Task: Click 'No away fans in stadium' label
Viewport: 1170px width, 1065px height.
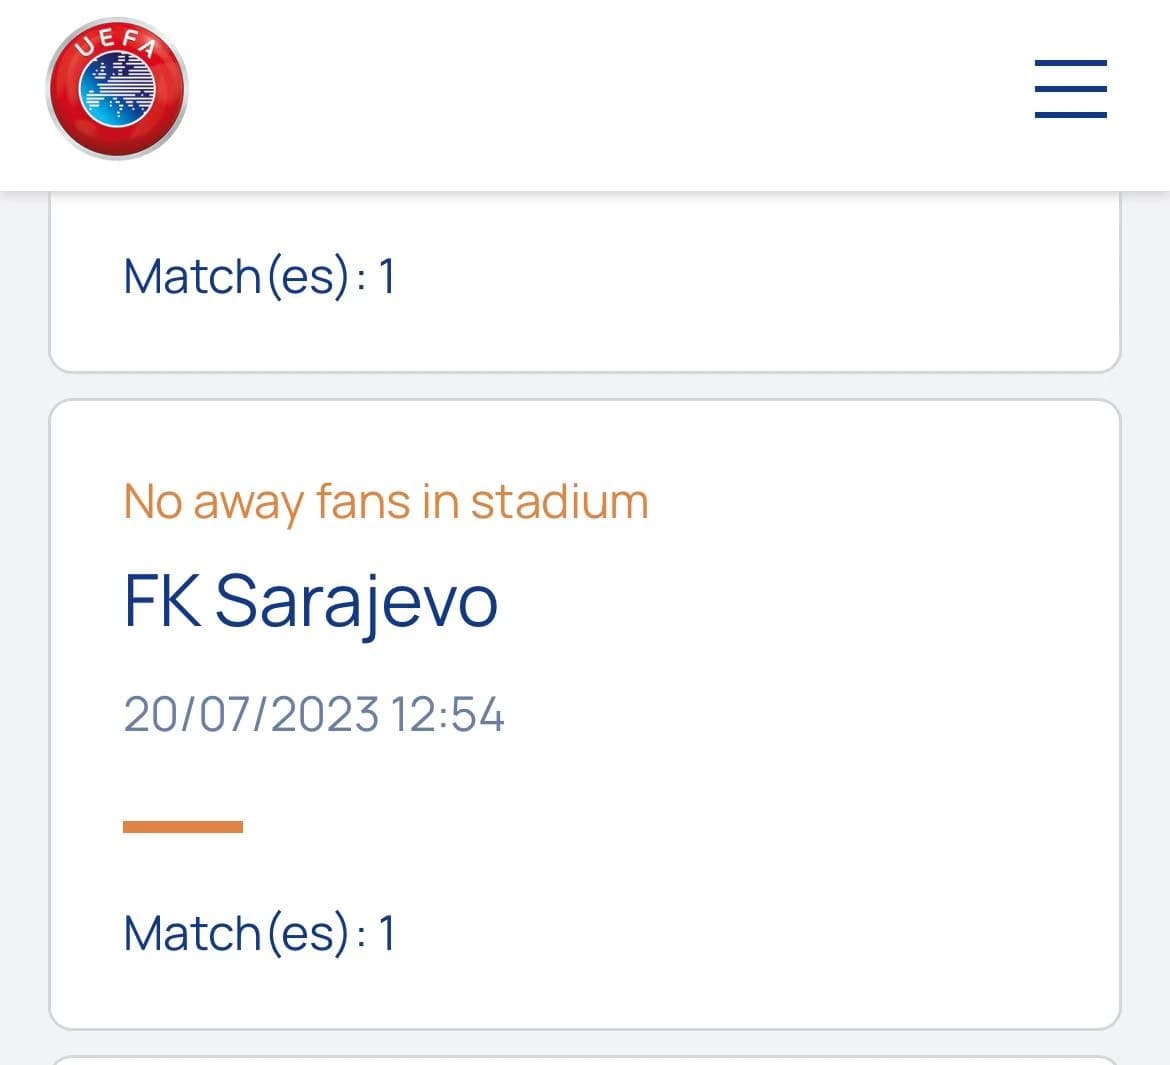Action: [386, 502]
